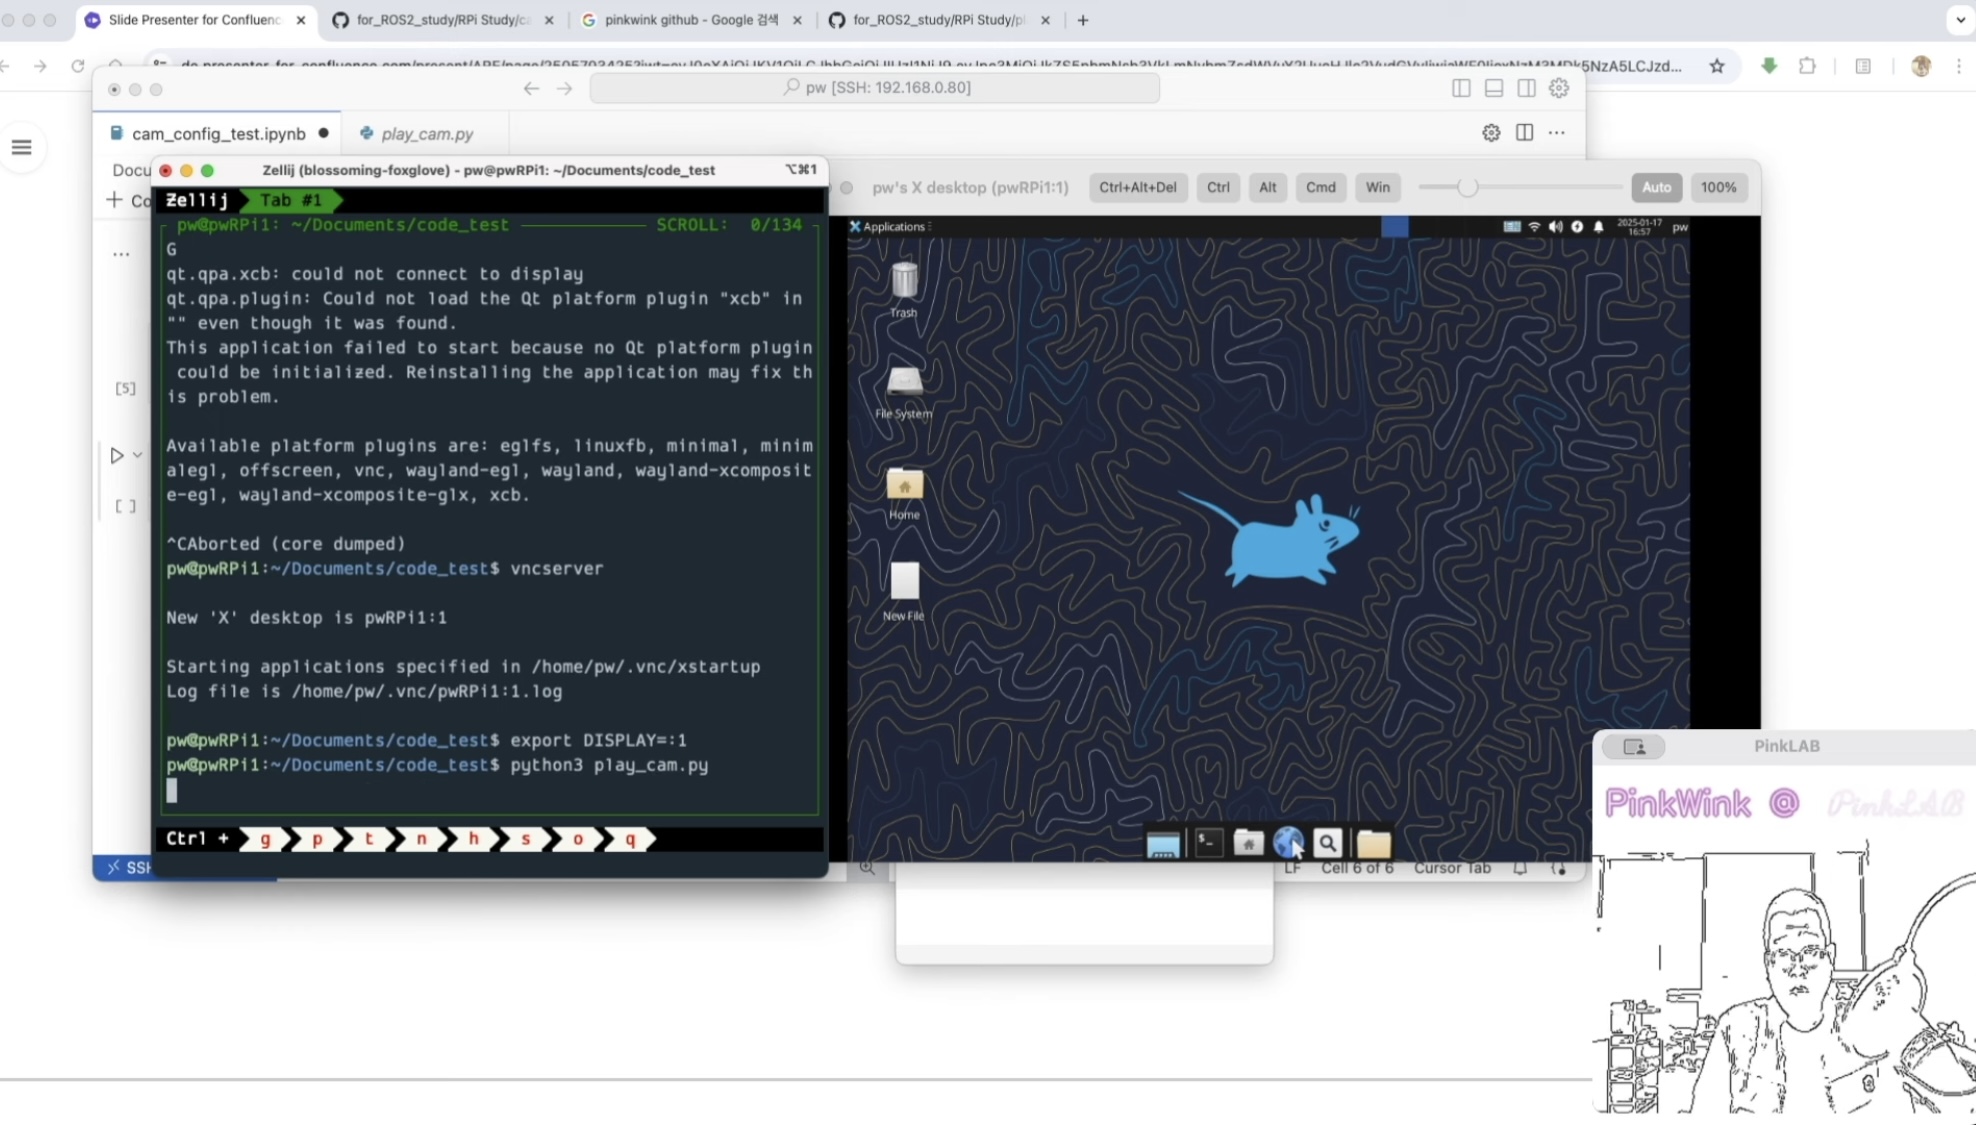Open the Application Finder magnifier icon

tap(1328, 843)
